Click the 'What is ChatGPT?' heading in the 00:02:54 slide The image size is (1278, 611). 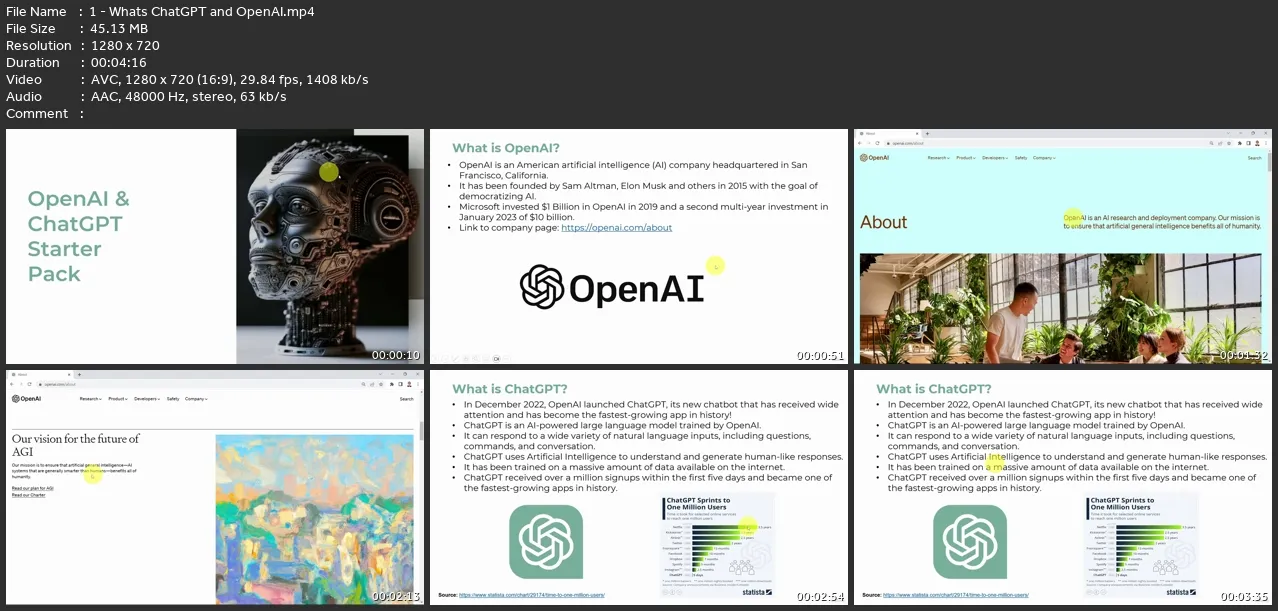coord(509,389)
